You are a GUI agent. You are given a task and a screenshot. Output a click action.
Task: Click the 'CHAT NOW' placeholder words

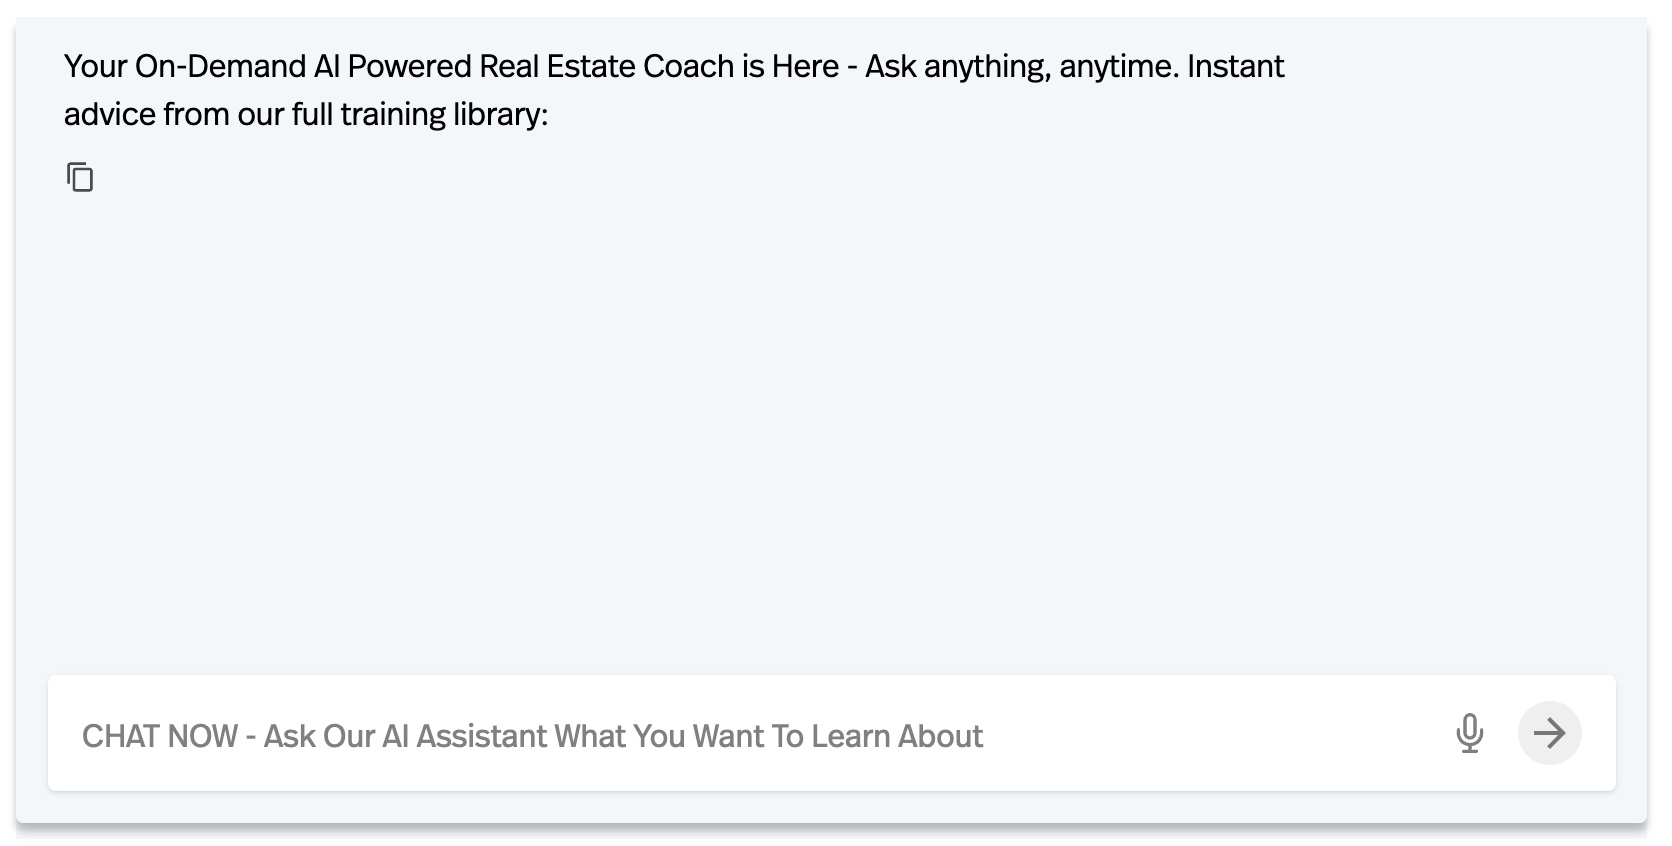(x=160, y=736)
